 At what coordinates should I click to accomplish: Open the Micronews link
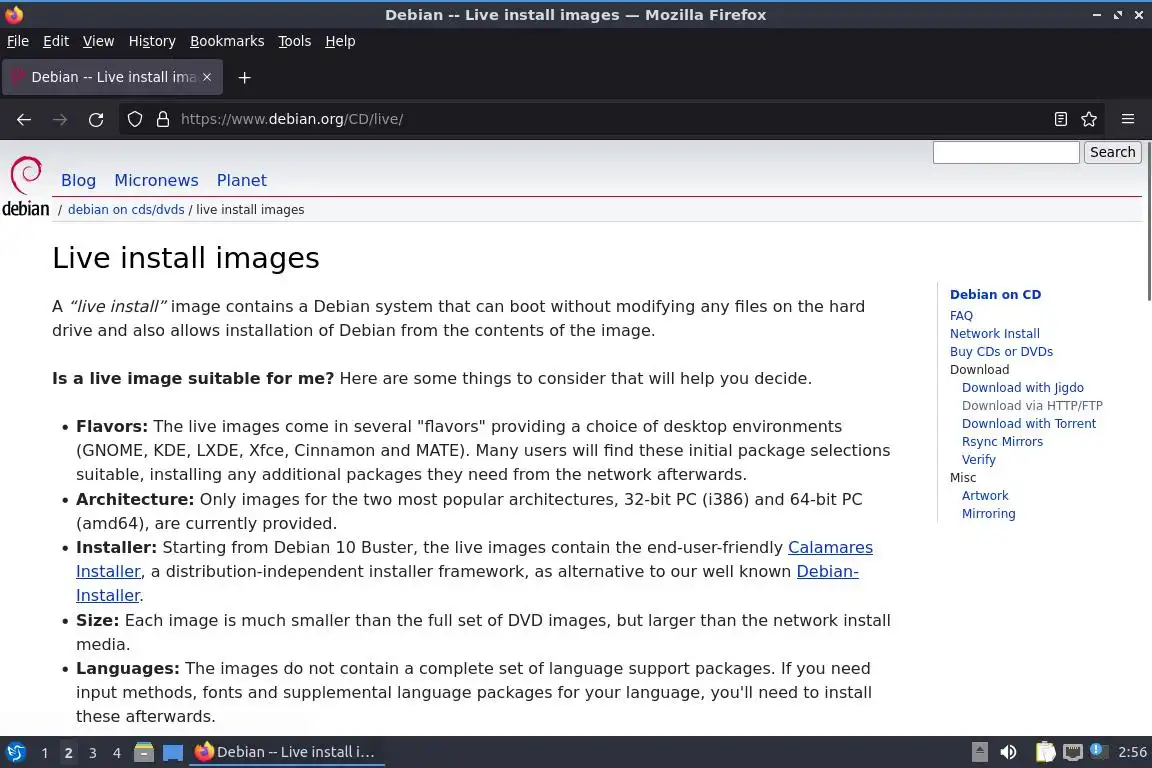156,180
